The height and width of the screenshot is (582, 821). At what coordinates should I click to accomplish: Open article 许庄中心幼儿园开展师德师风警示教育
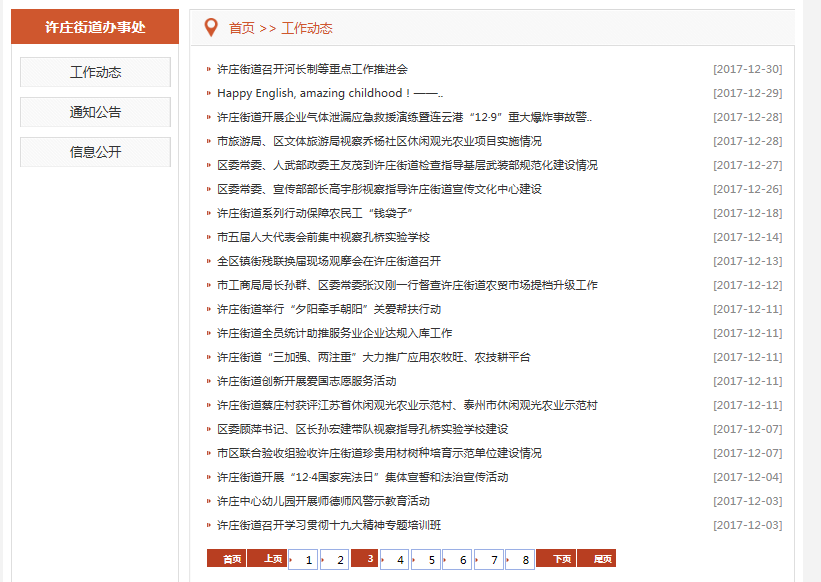pyautogui.click(x=323, y=502)
